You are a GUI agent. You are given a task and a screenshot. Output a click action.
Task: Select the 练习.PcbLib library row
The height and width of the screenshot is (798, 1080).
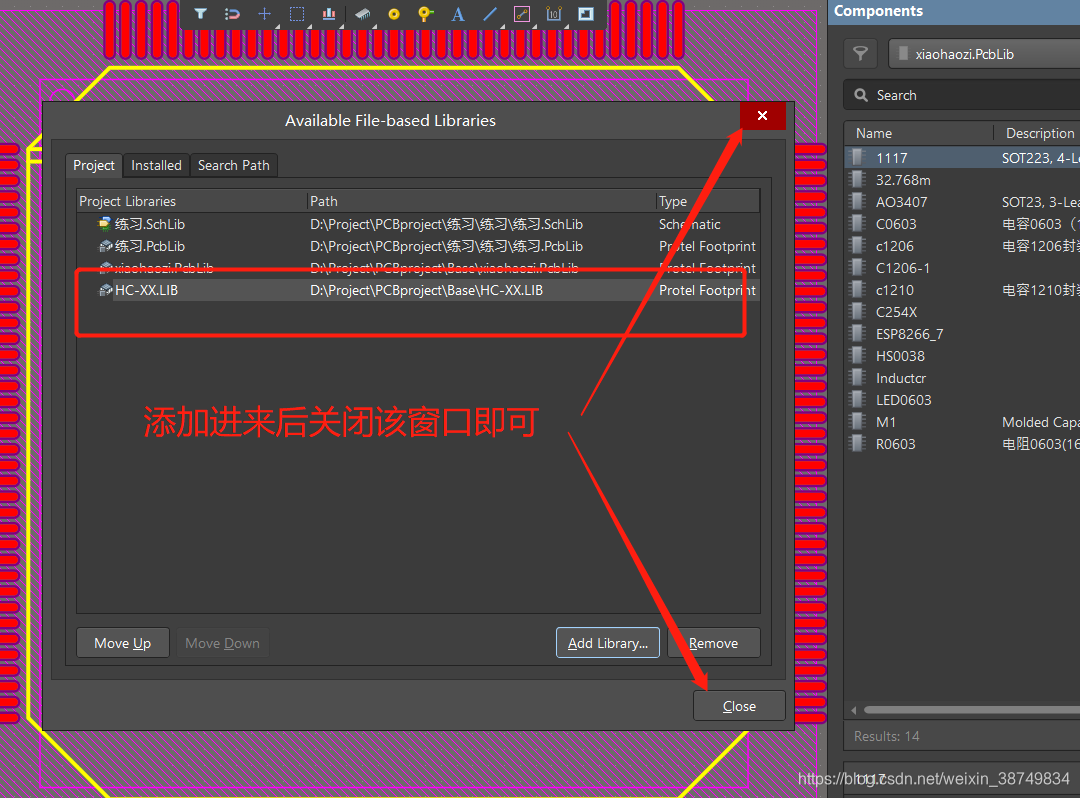pyautogui.click(x=417, y=246)
